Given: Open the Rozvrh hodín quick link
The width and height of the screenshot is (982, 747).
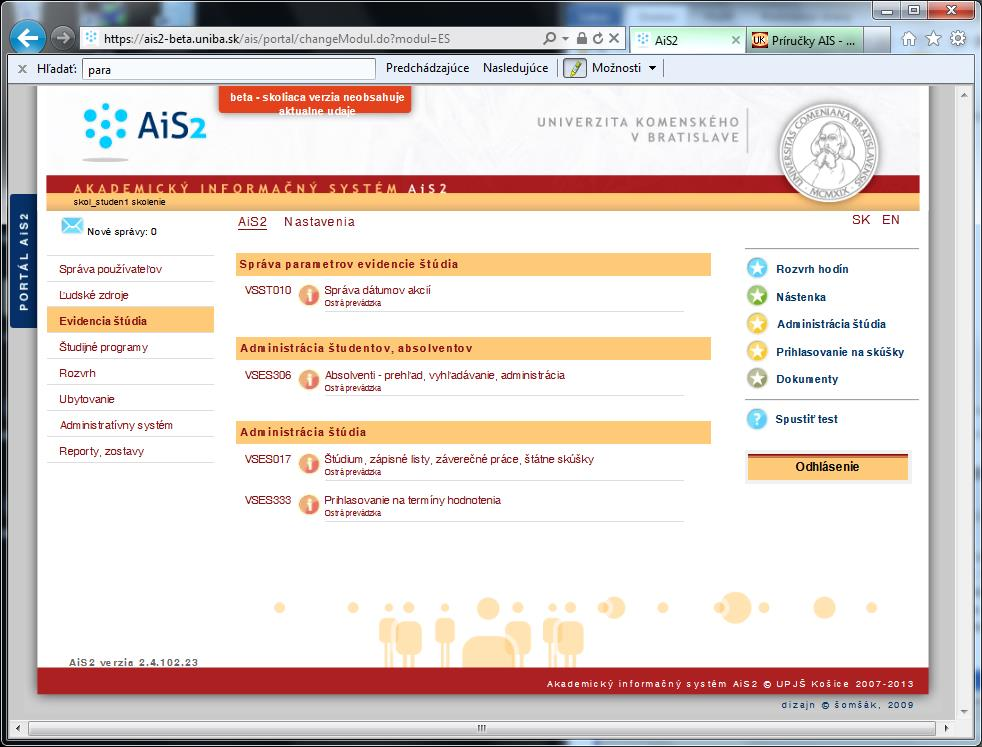Looking at the screenshot, I should coord(812,269).
